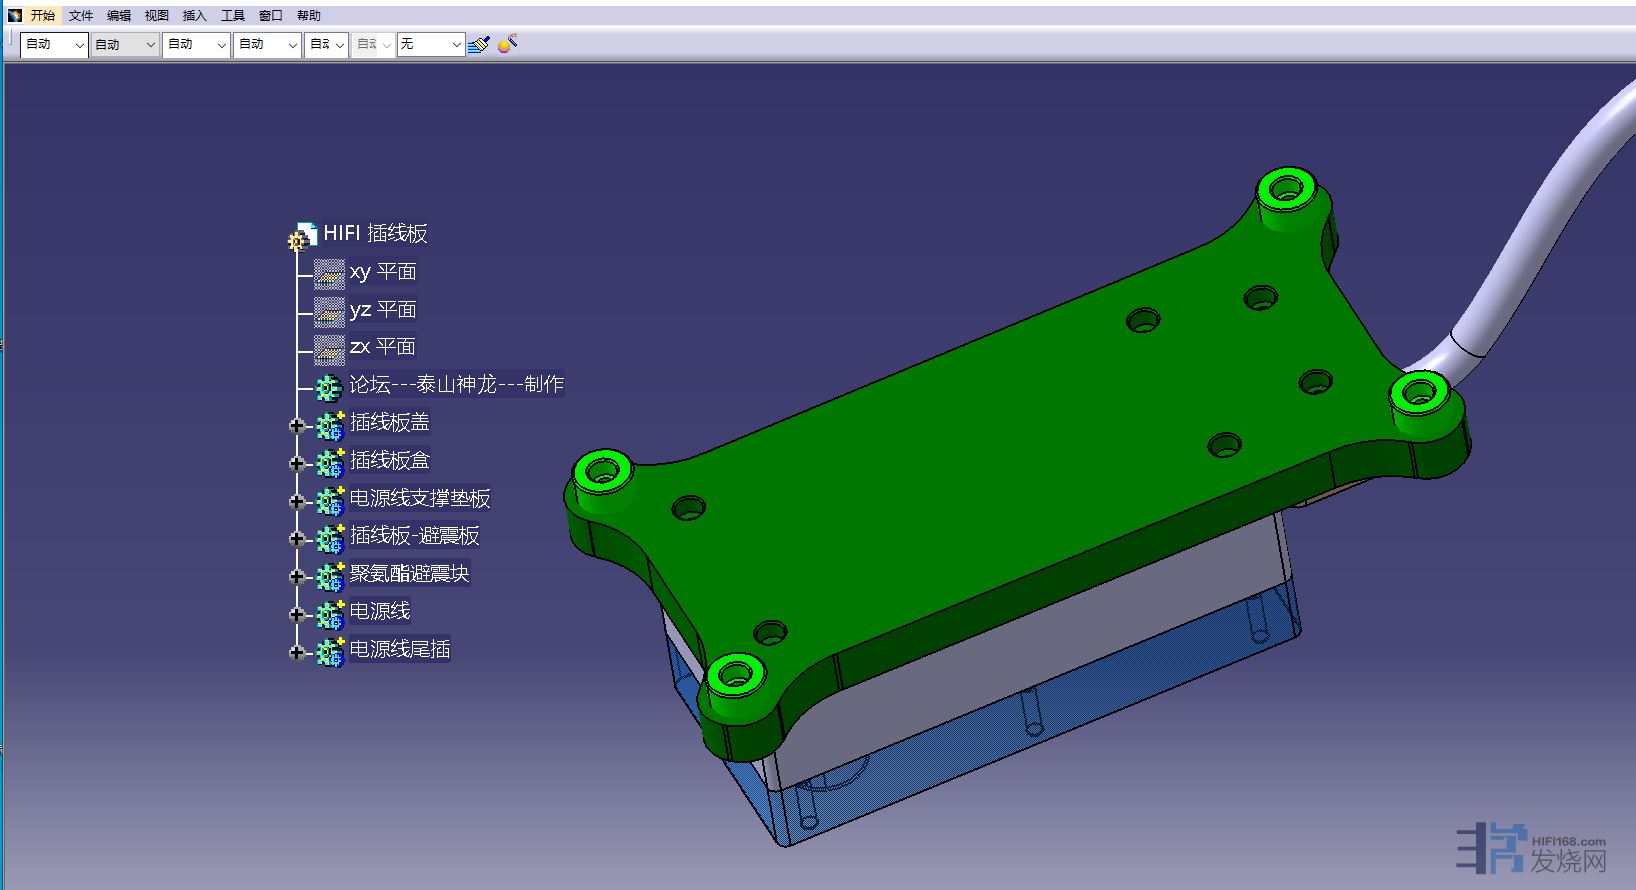Select the 插线板-避震板 tree label

point(414,536)
